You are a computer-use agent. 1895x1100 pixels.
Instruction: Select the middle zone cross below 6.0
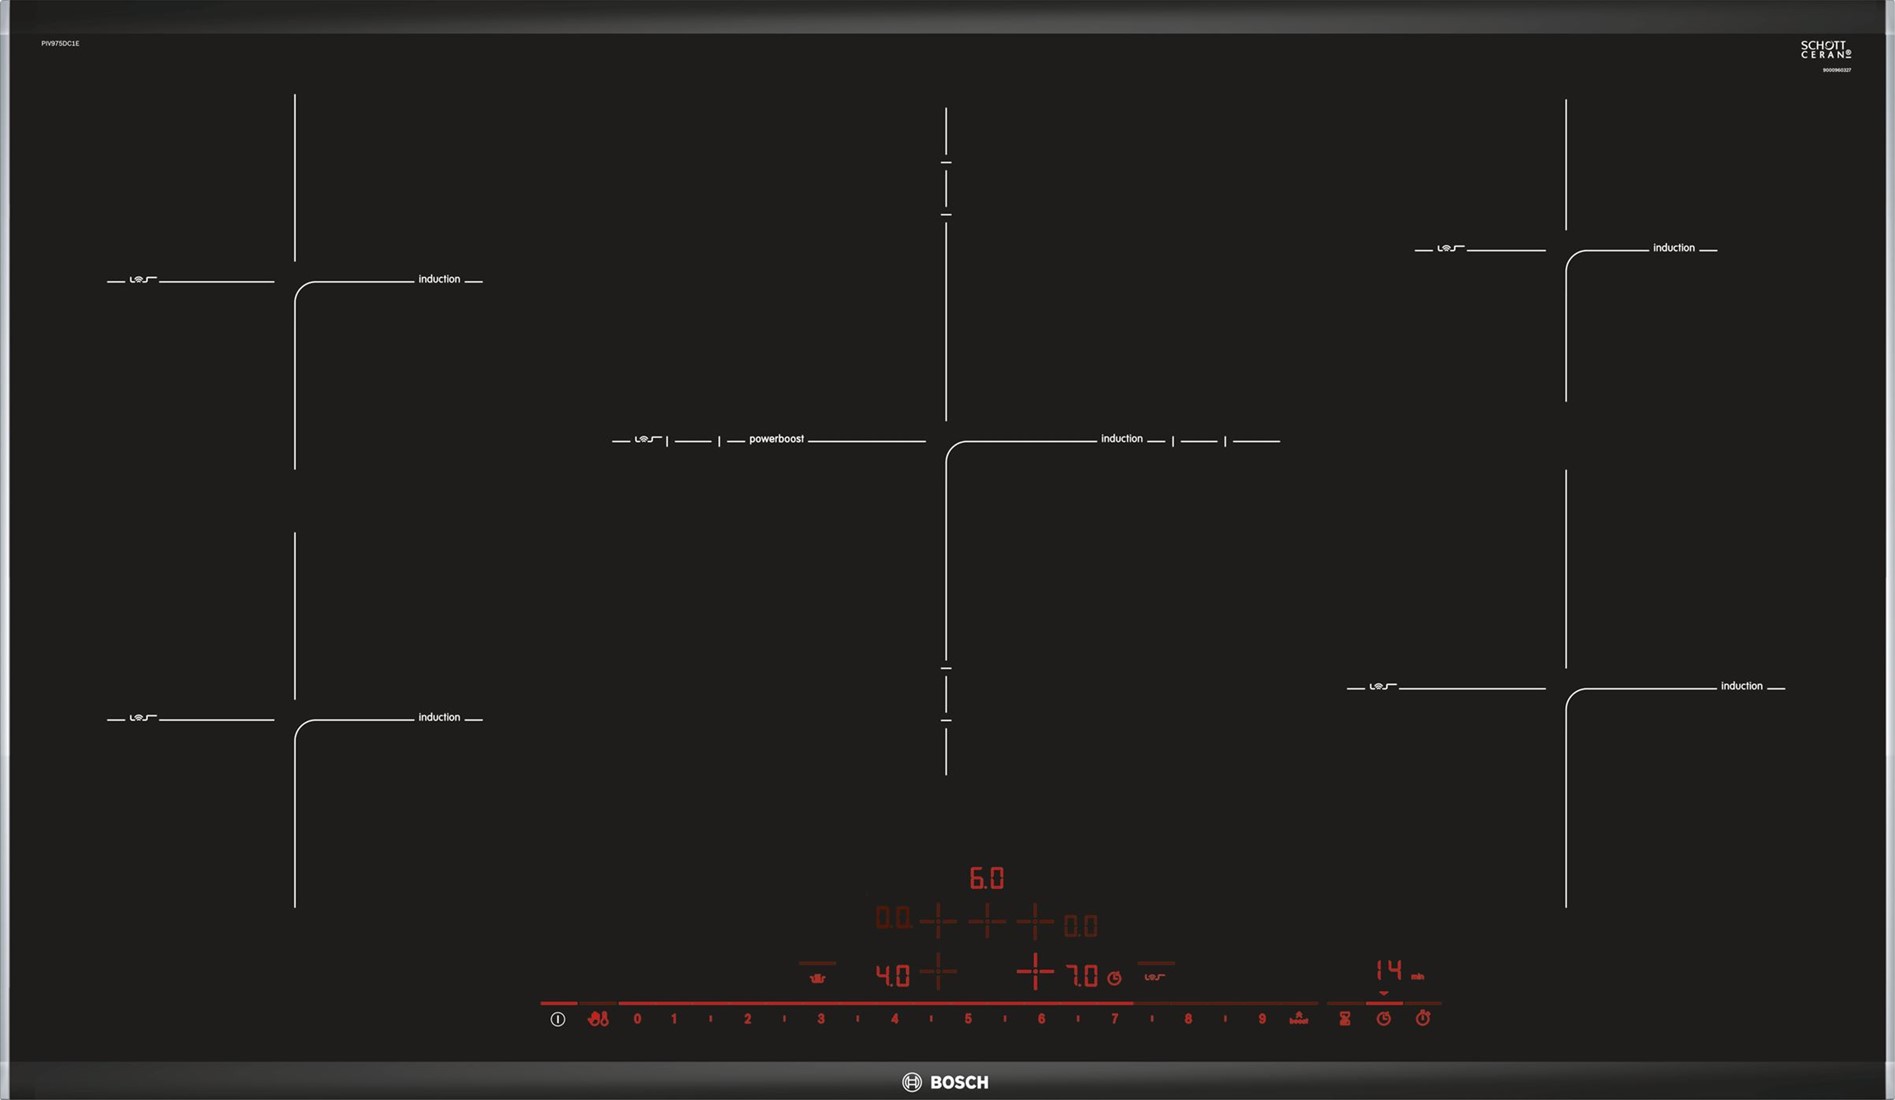(987, 921)
